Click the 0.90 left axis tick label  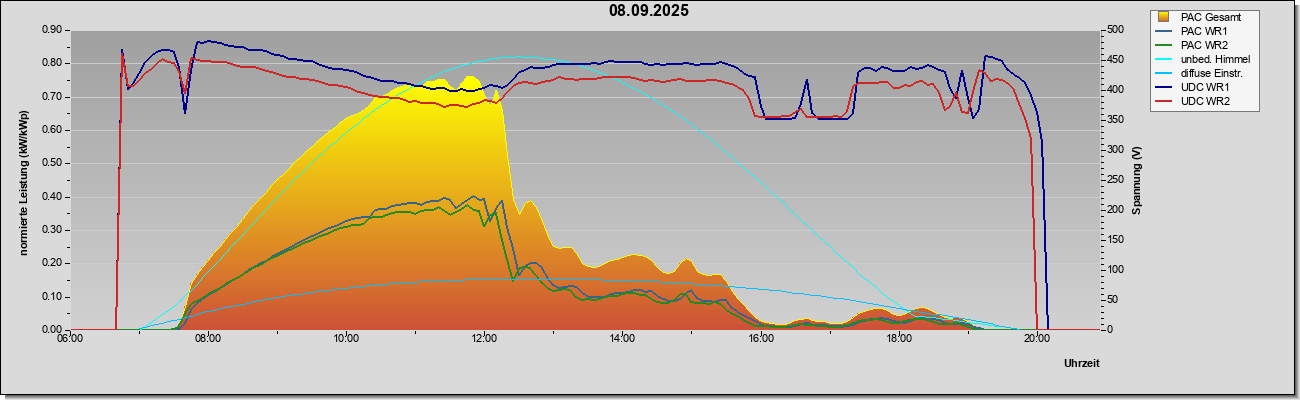point(52,30)
